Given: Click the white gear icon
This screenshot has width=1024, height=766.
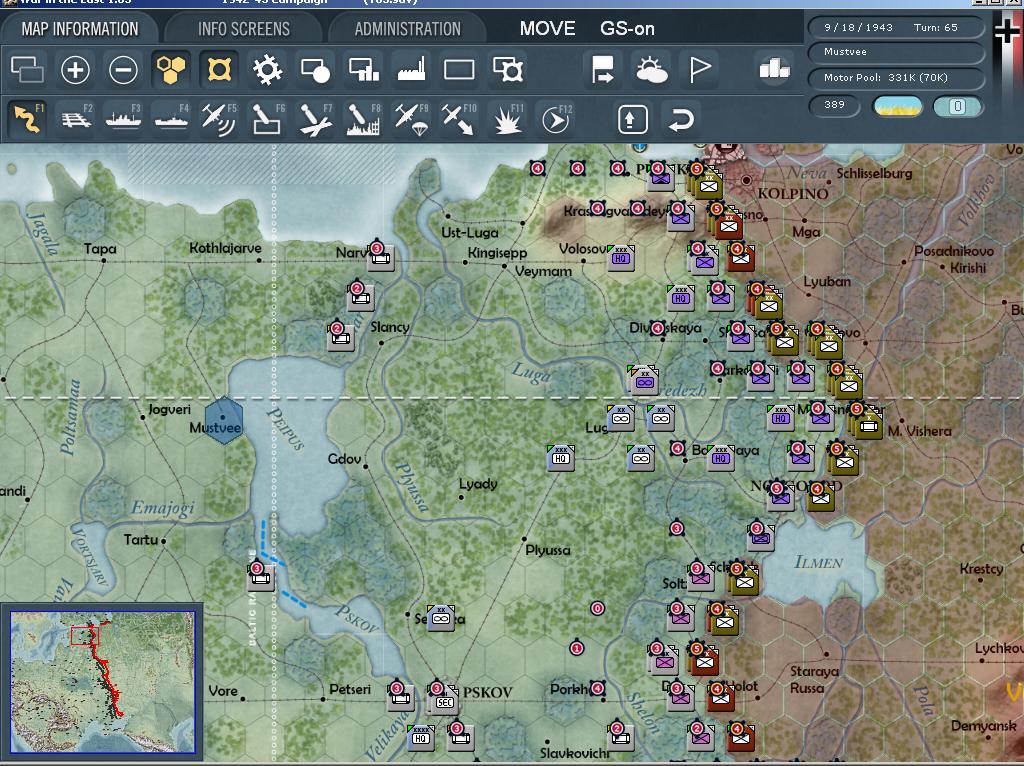Looking at the screenshot, I should [268, 69].
